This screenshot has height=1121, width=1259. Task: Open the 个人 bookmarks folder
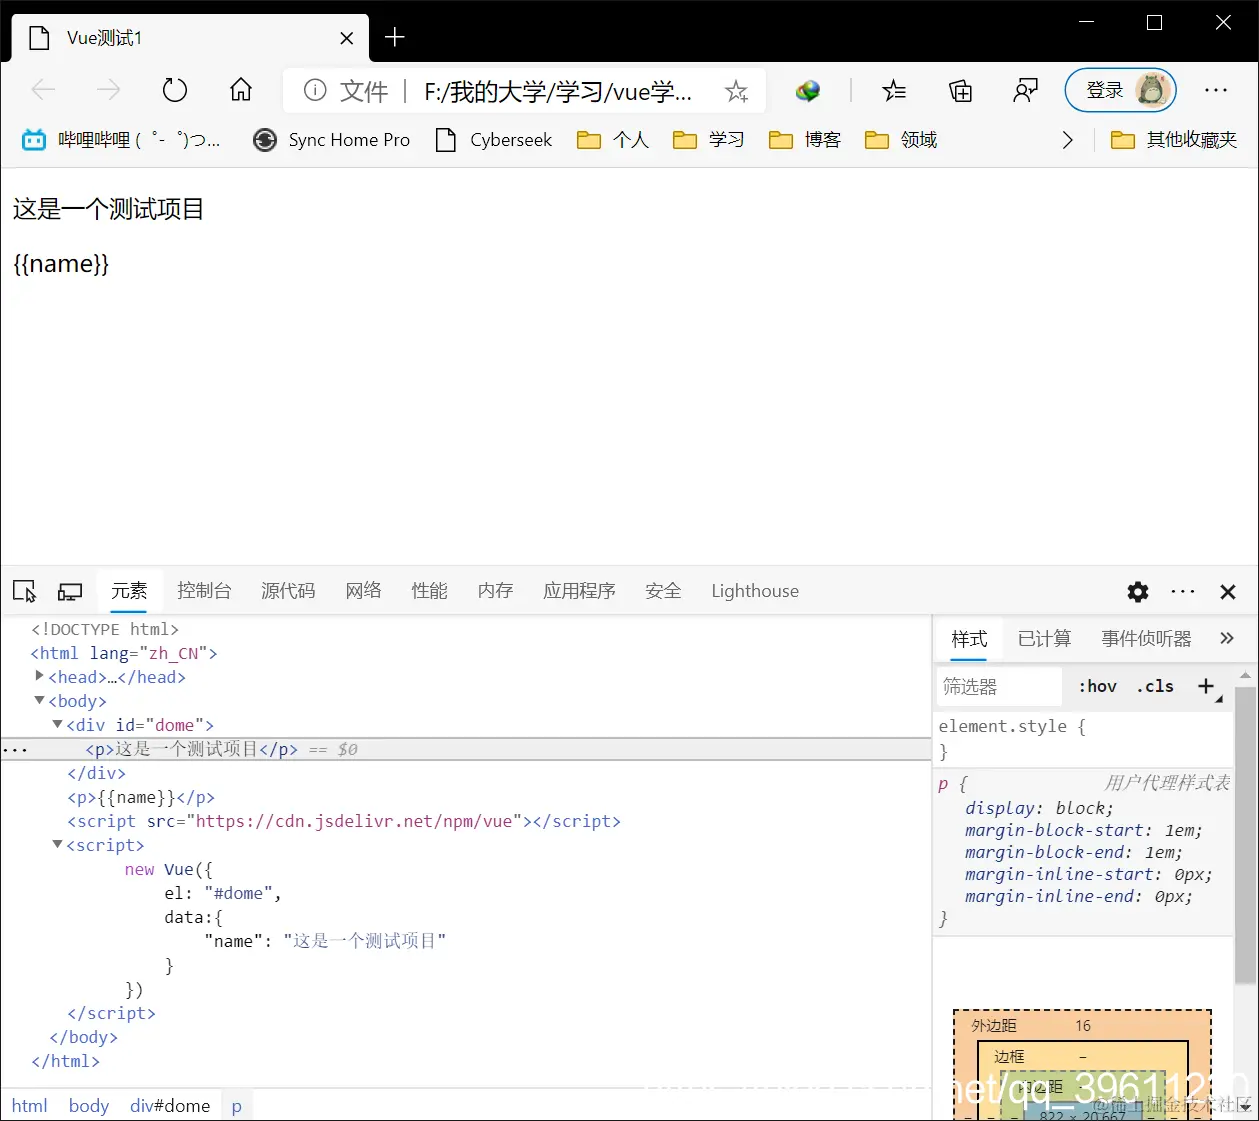613,140
